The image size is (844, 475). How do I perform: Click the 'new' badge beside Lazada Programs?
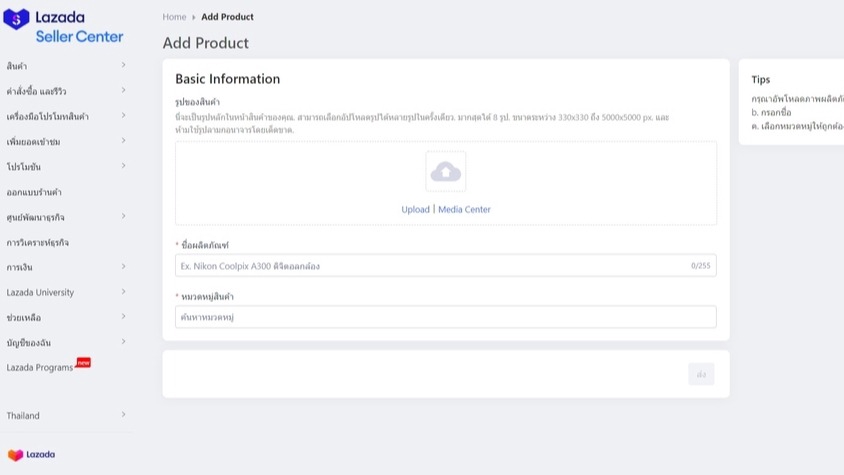point(84,362)
